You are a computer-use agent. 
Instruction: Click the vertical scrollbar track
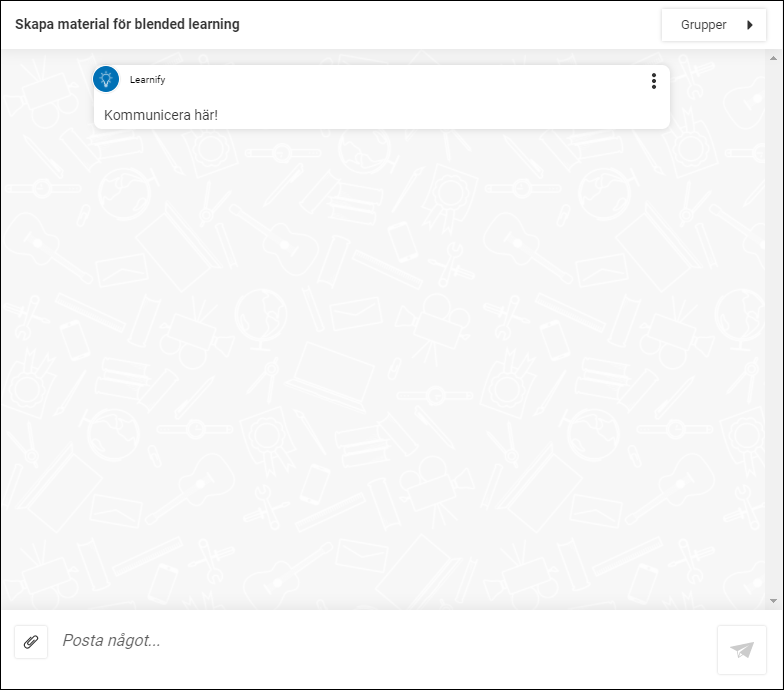click(x=774, y=330)
